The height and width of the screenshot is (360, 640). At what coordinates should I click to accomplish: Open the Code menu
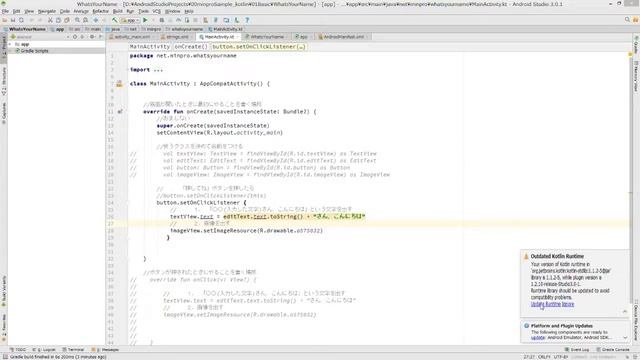[x=64, y=11]
